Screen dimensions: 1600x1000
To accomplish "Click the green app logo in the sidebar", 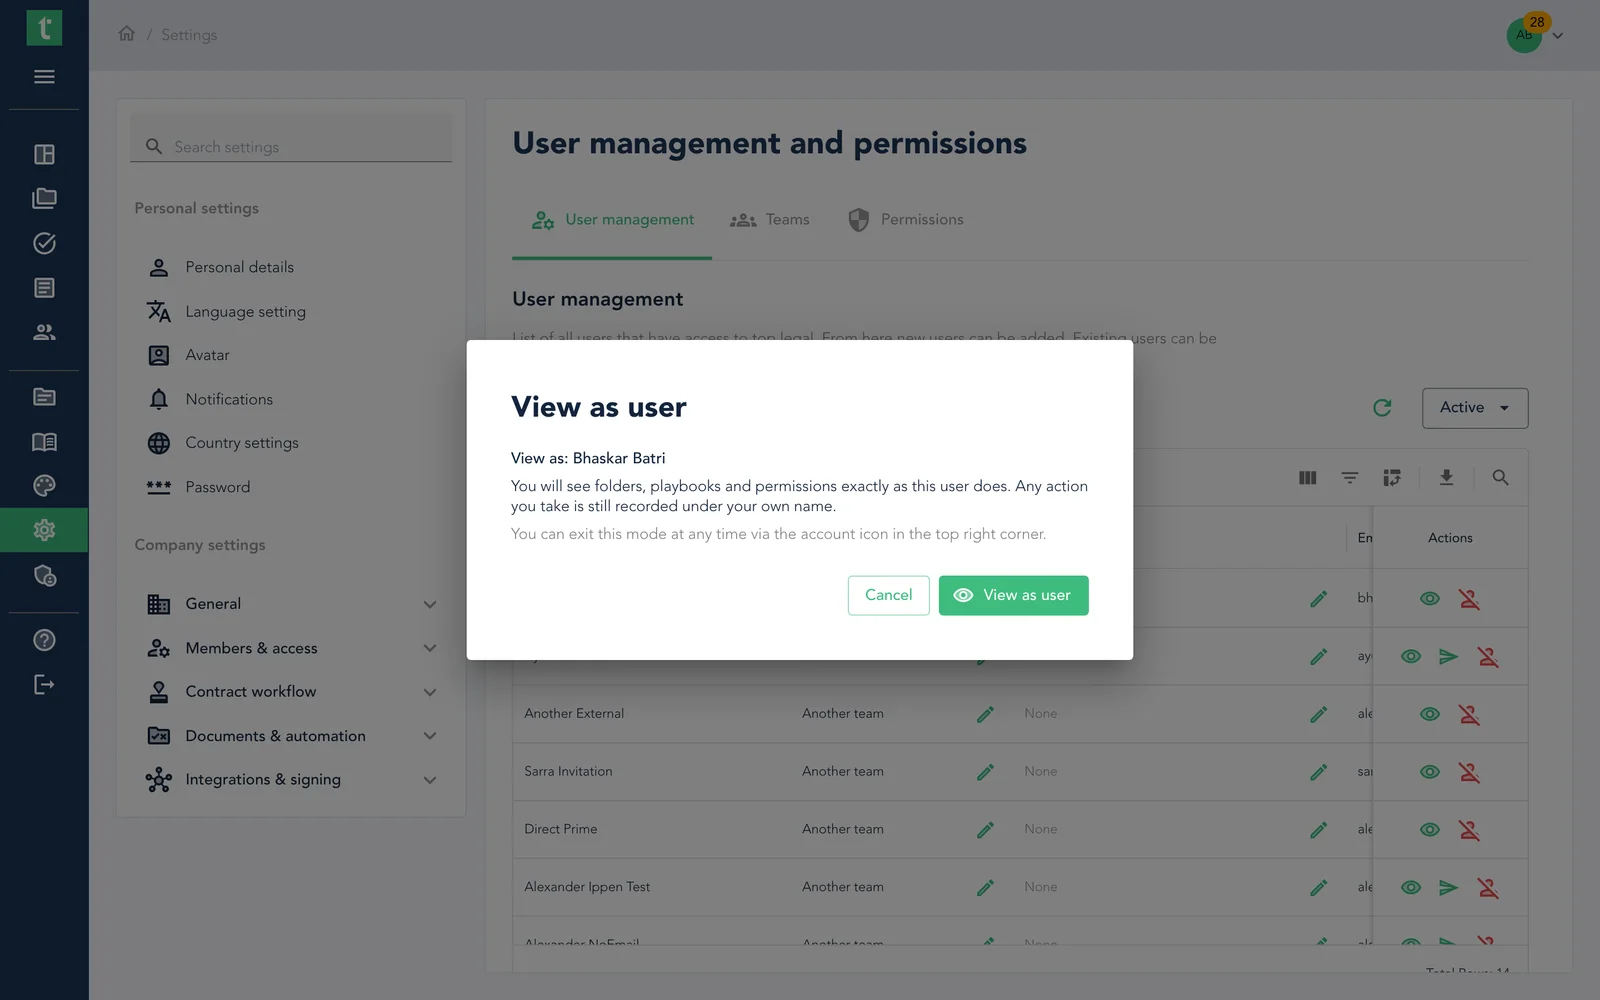I will pyautogui.click(x=44, y=28).
